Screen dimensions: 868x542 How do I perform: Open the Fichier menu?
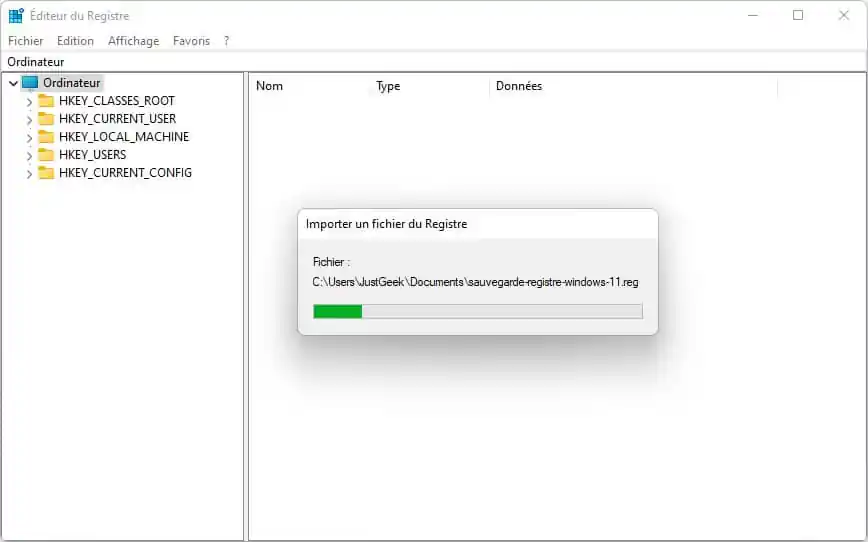tap(25, 41)
